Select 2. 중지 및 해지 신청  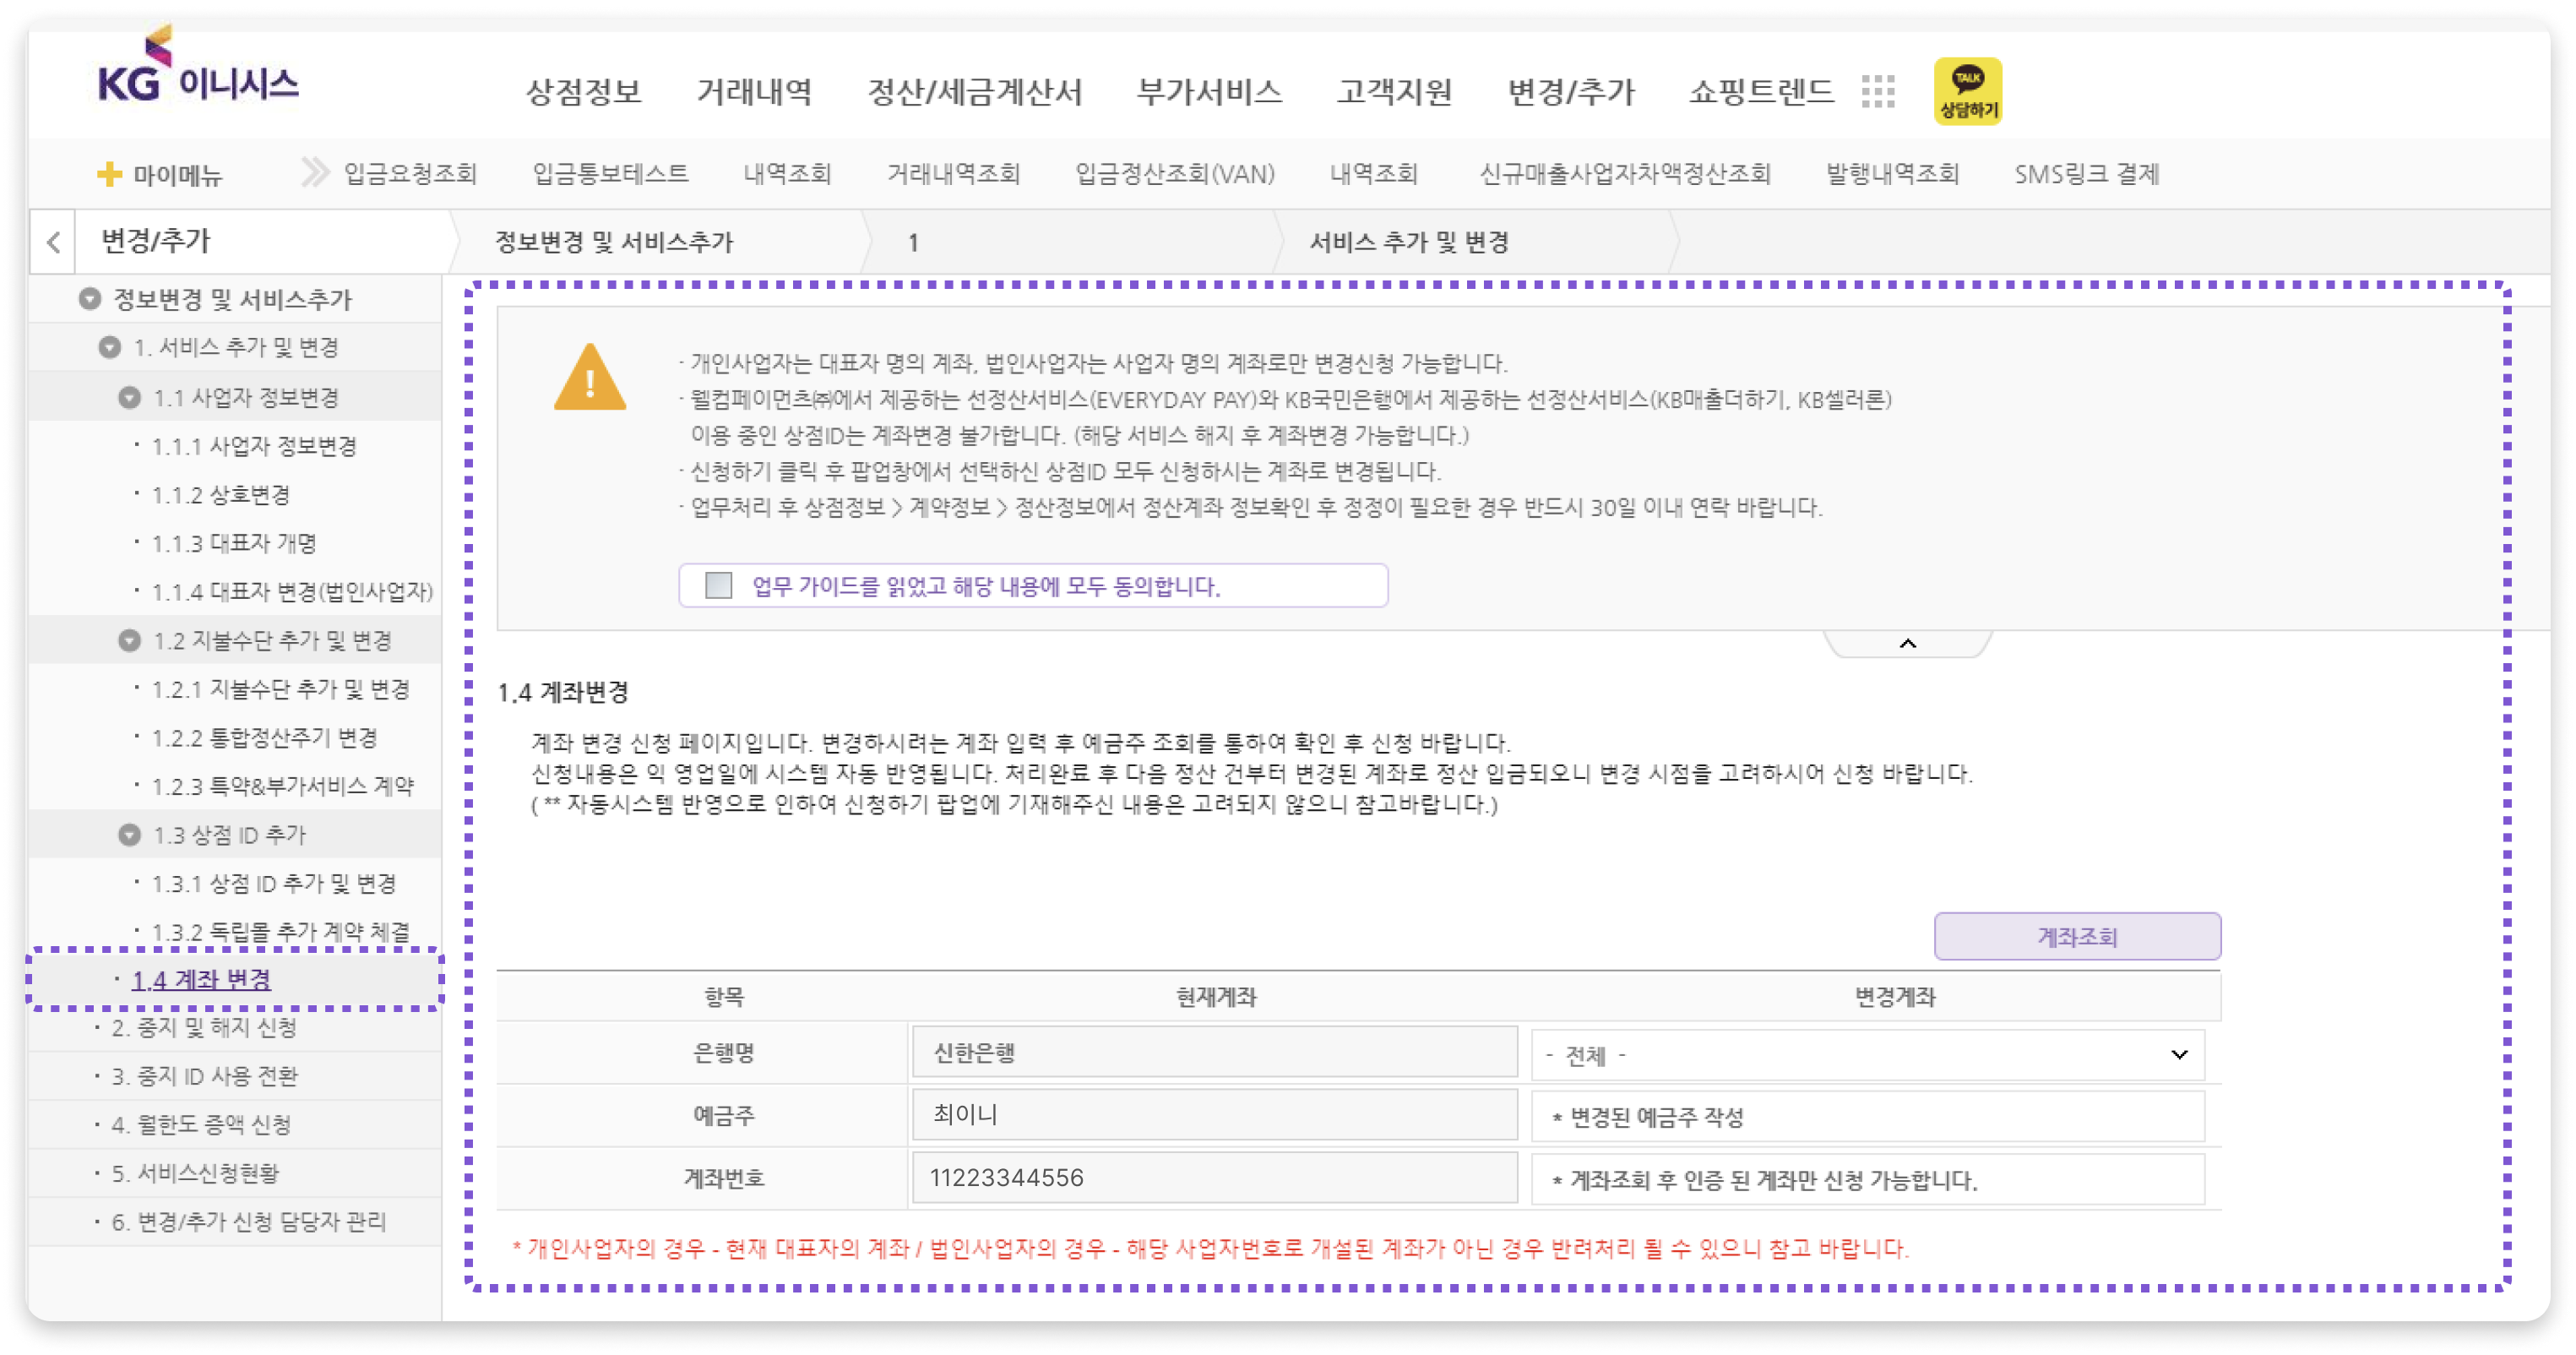point(204,1027)
